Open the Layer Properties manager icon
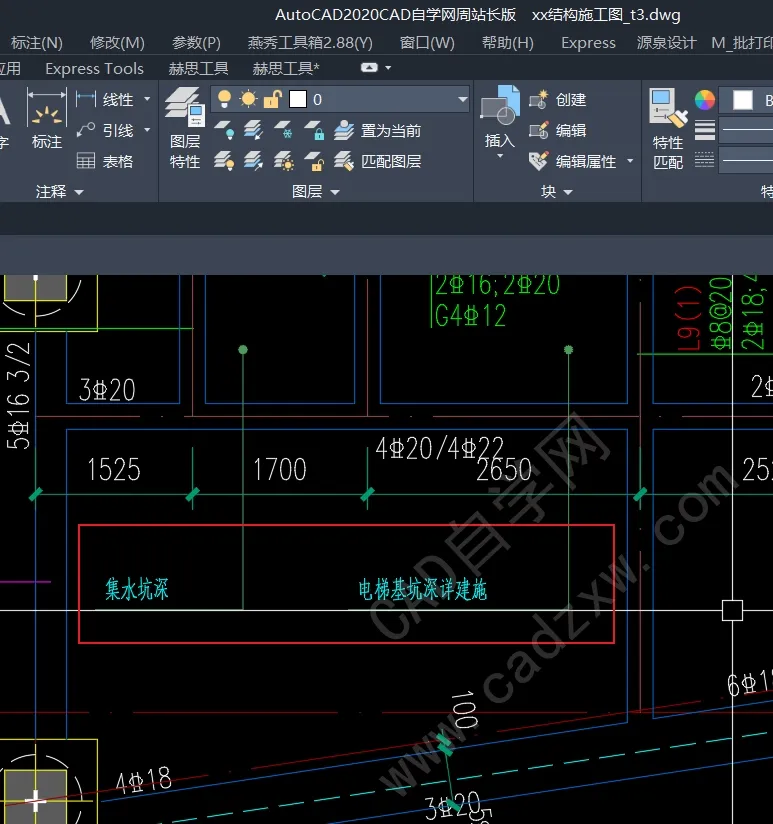This screenshot has width=773, height=824. (x=184, y=107)
